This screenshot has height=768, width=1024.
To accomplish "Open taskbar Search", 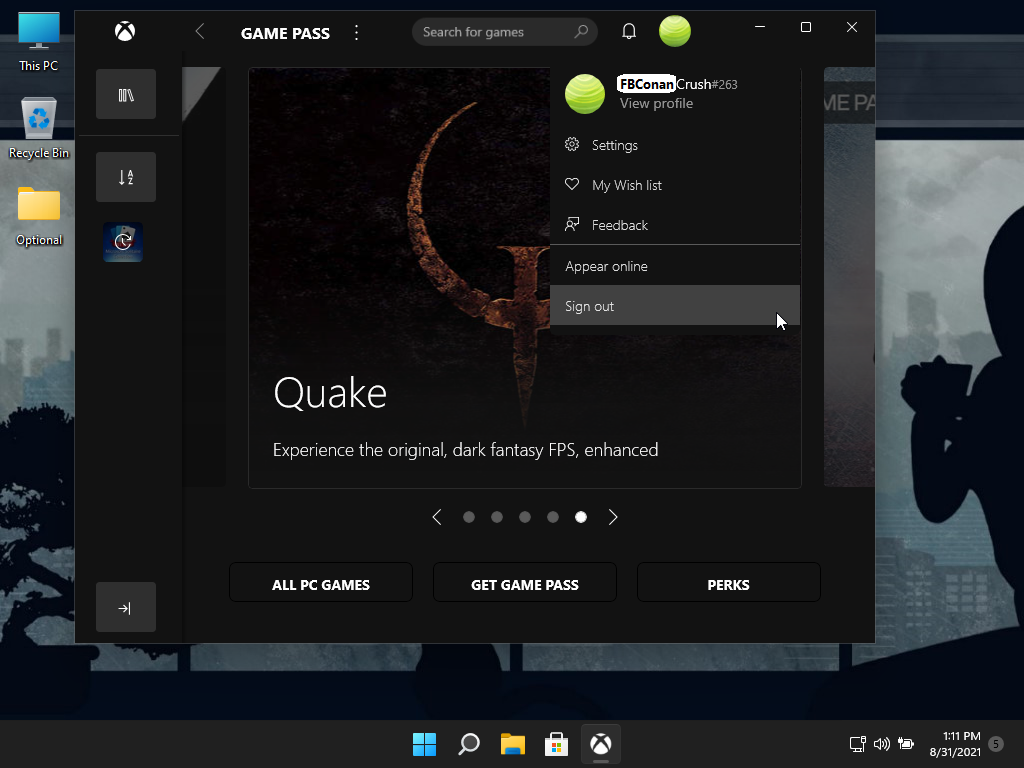I will 469,744.
